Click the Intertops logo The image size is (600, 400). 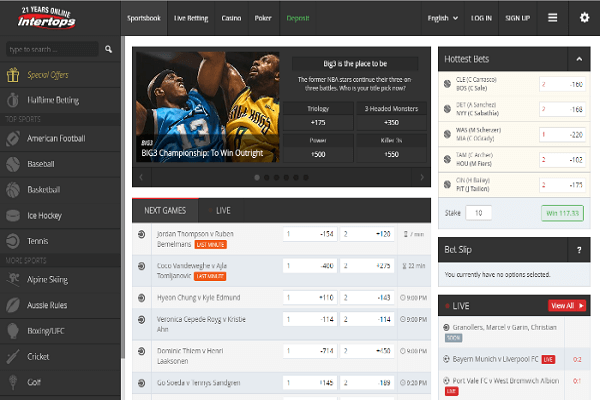pyautogui.click(x=47, y=17)
